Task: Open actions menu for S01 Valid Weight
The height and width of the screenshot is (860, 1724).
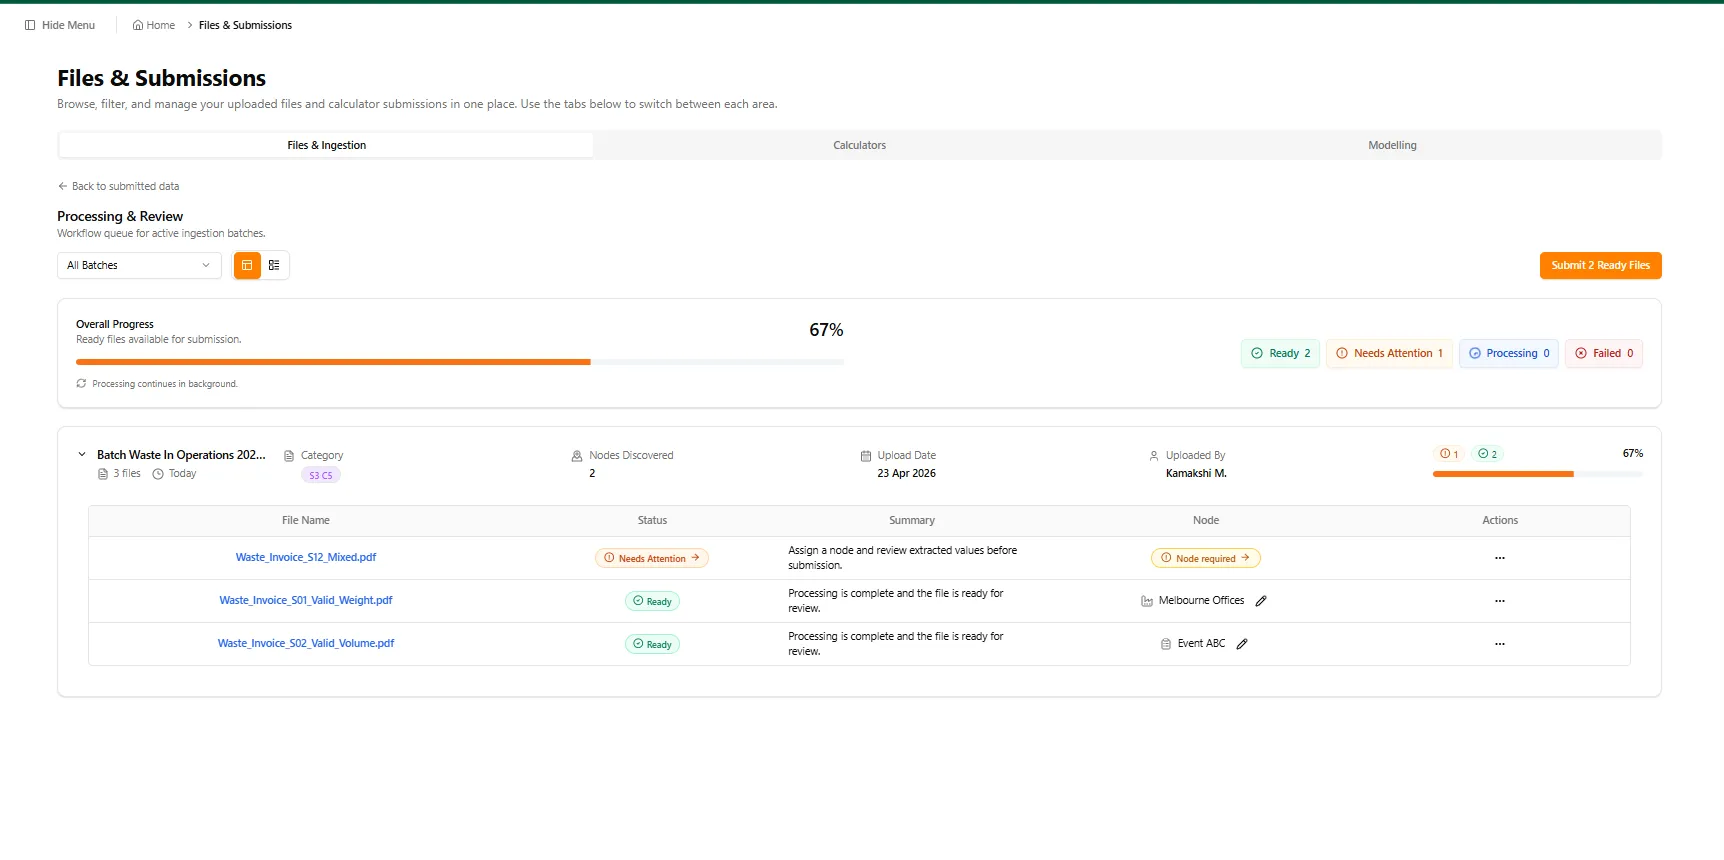Action: 1499,601
